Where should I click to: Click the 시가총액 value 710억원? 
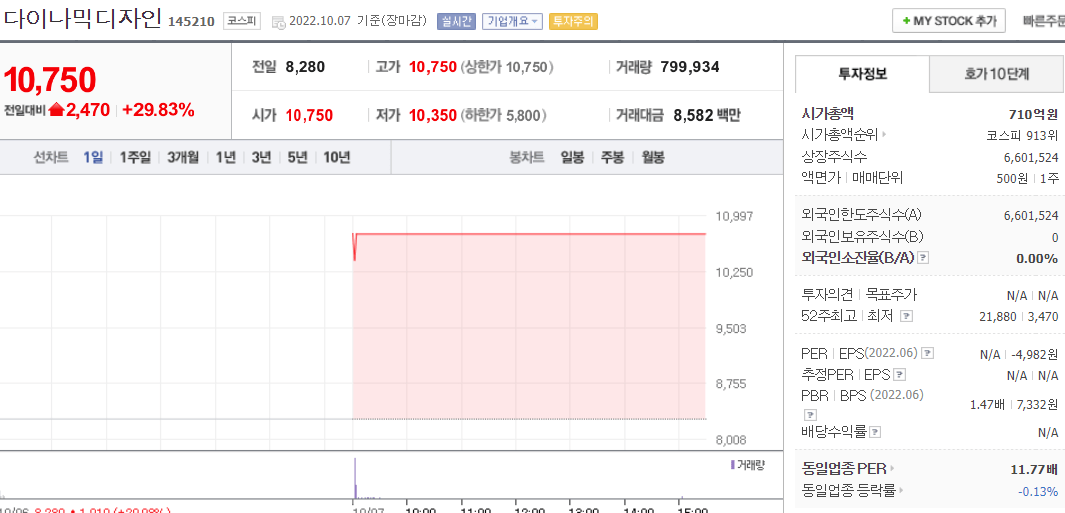1033,113
